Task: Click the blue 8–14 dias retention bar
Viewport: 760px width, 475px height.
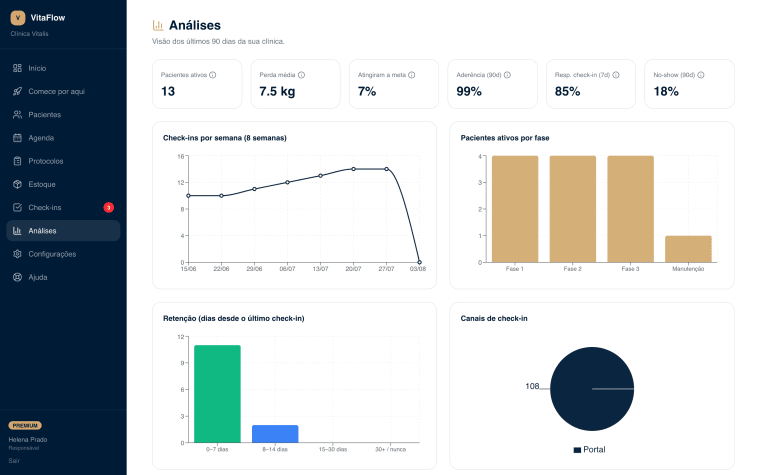Action: tap(275, 434)
